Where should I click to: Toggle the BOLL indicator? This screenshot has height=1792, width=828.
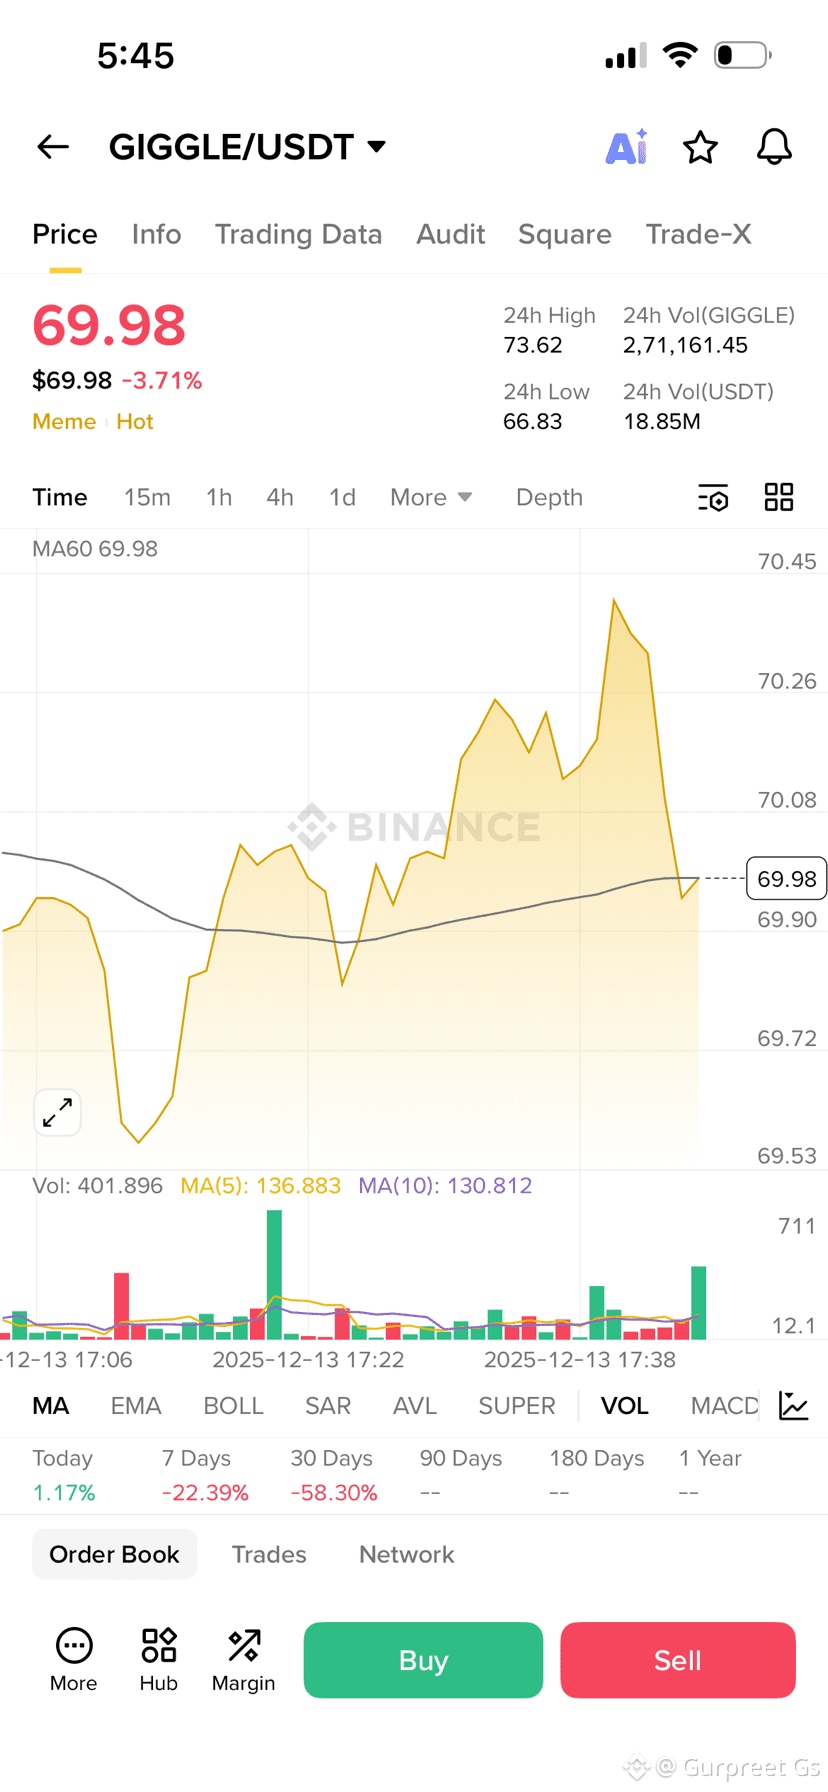(x=233, y=1405)
